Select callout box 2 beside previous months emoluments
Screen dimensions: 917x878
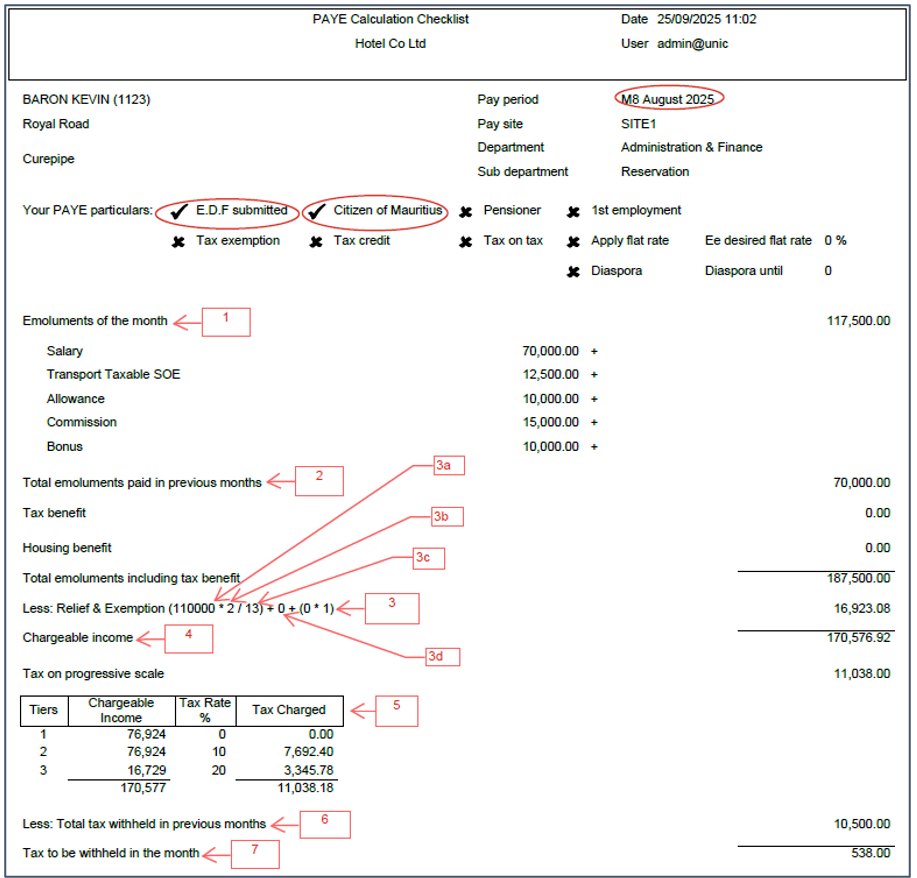coord(319,481)
